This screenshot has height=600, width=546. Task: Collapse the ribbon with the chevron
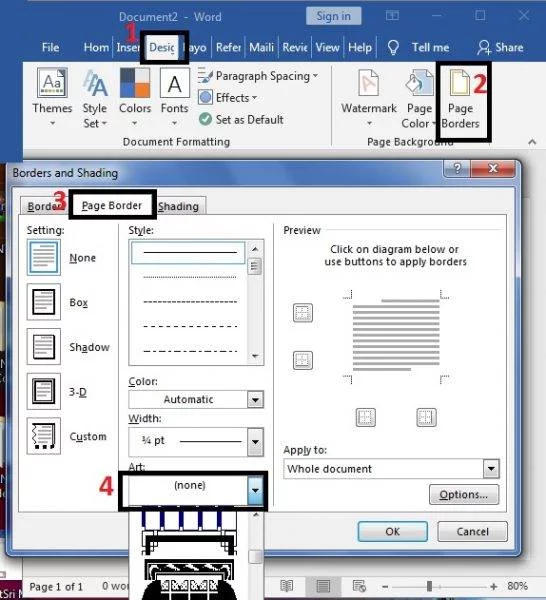[x=532, y=142]
